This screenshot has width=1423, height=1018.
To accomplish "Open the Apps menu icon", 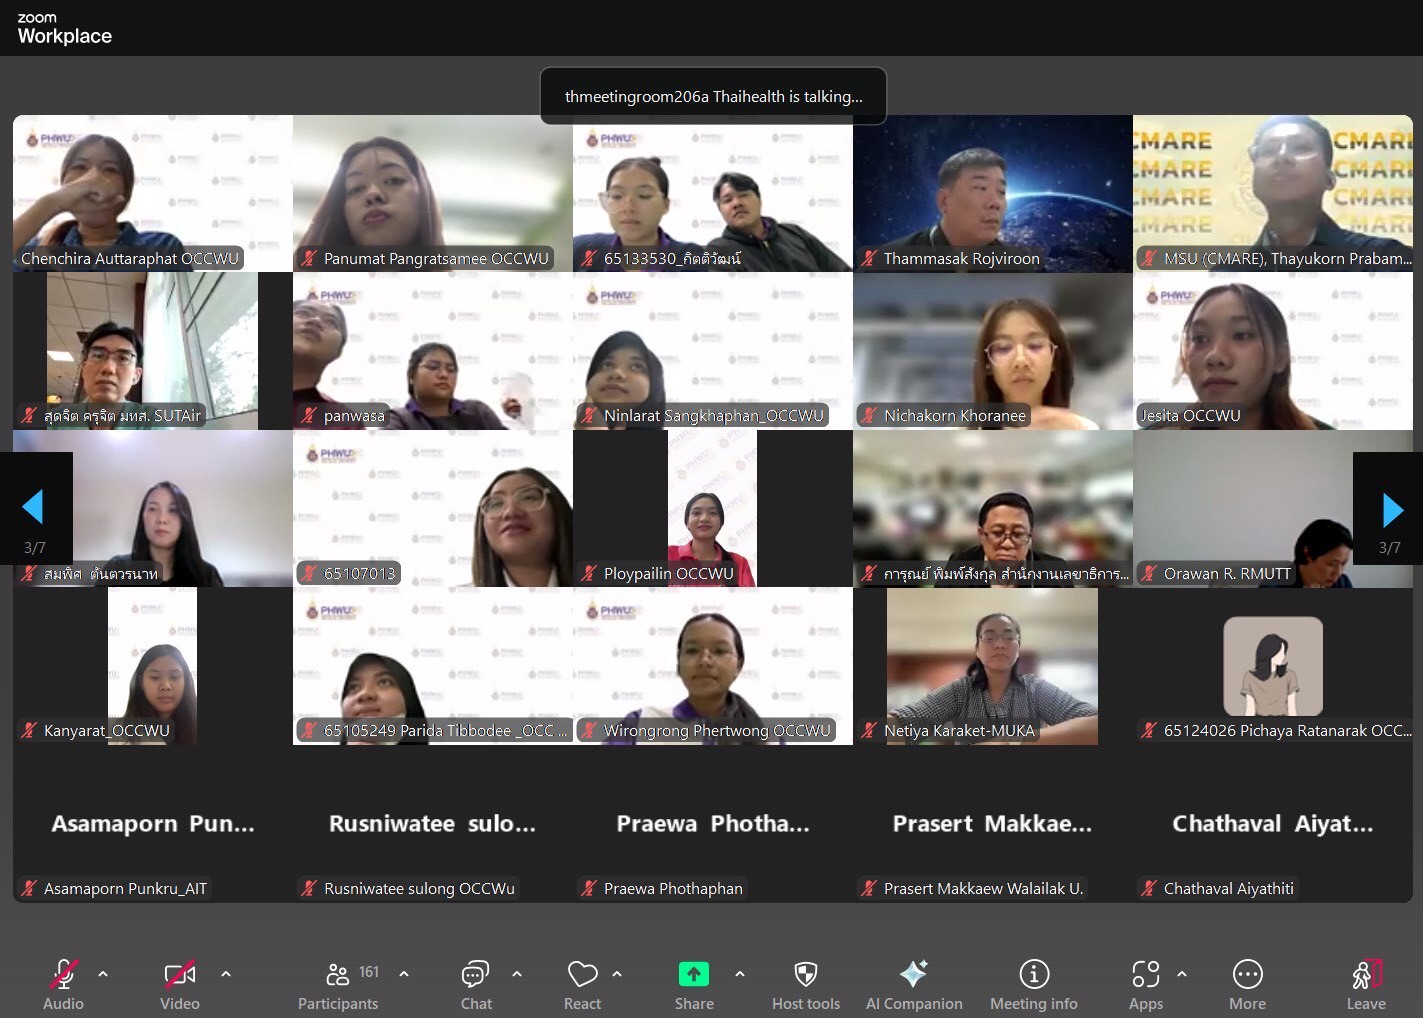I will (x=1145, y=984).
